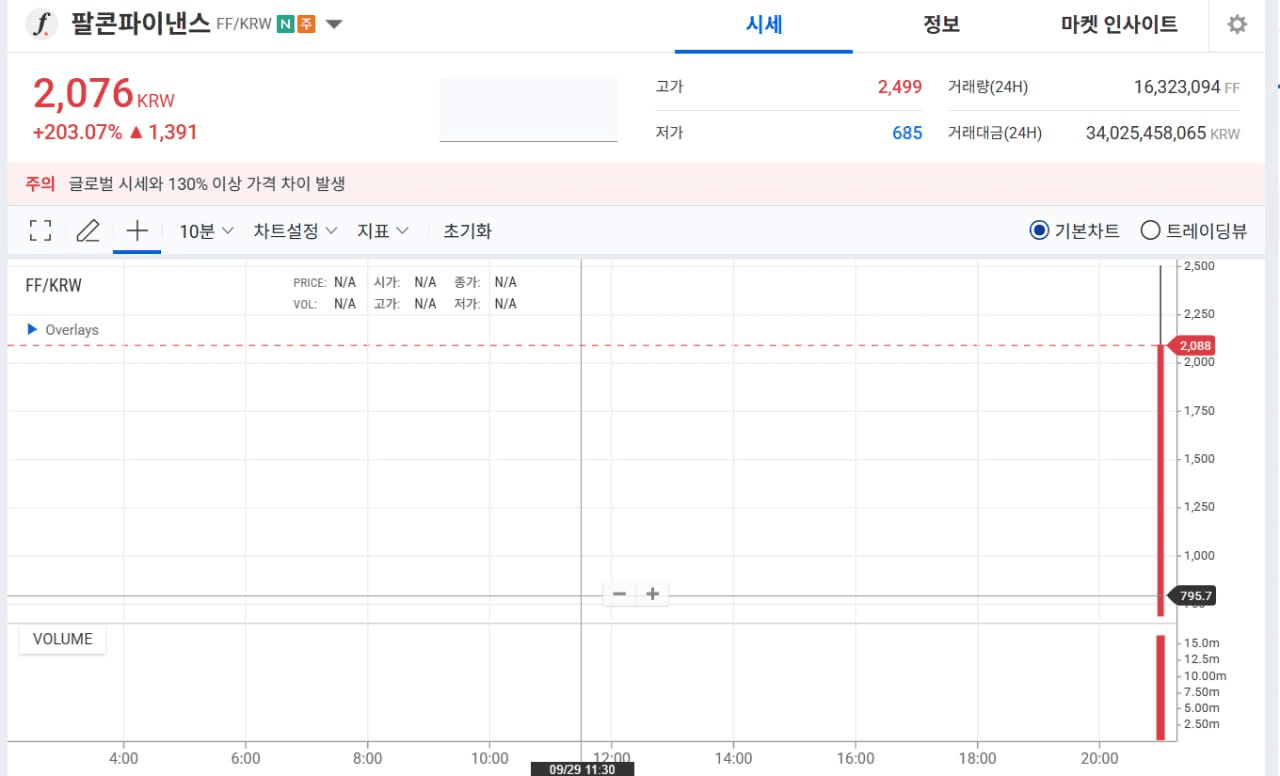Click the chart zoom in plus button
Screen dimensions: 1280x776
tap(653, 594)
